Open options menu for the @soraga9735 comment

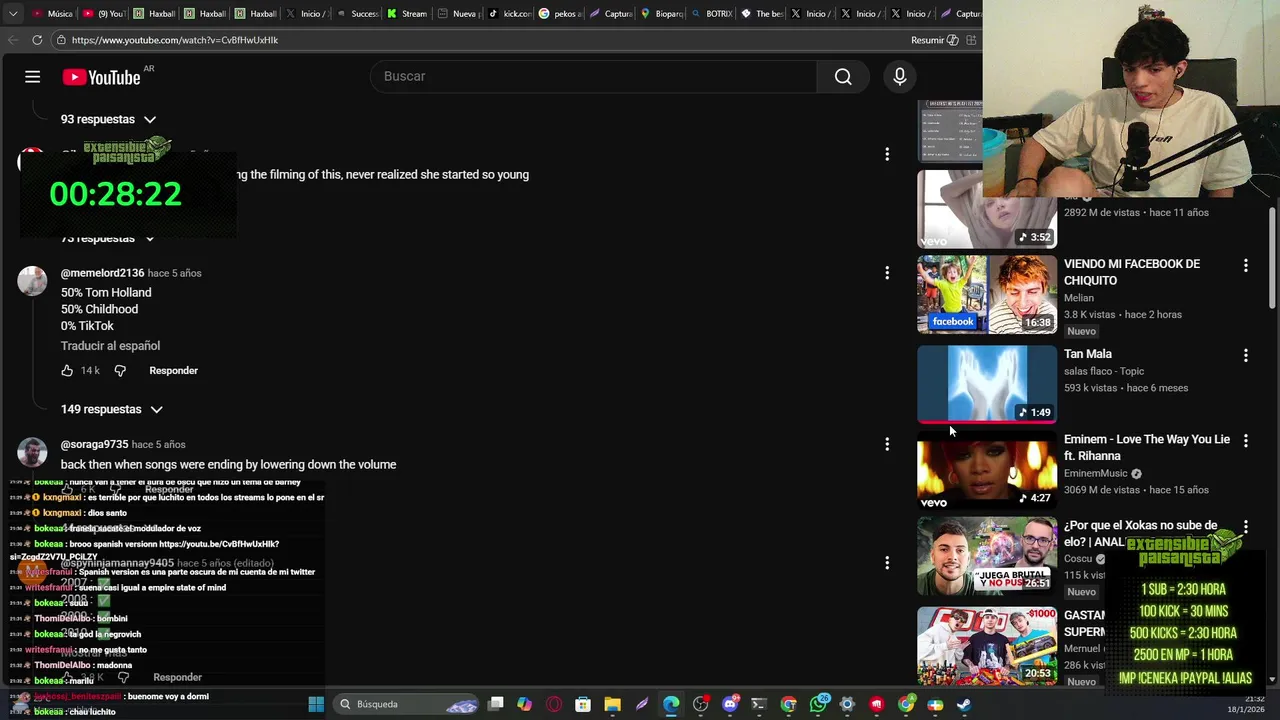(x=886, y=444)
